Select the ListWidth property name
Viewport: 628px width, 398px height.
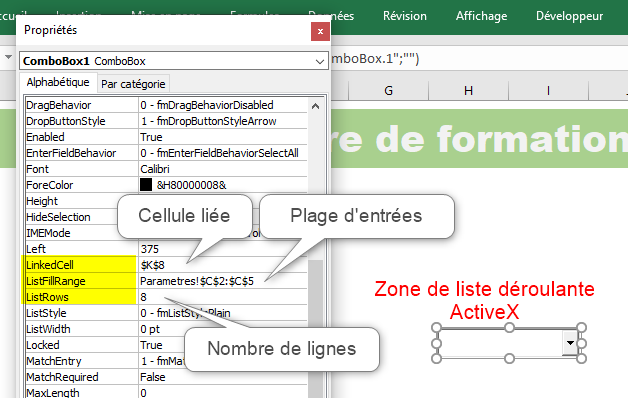[48, 329]
